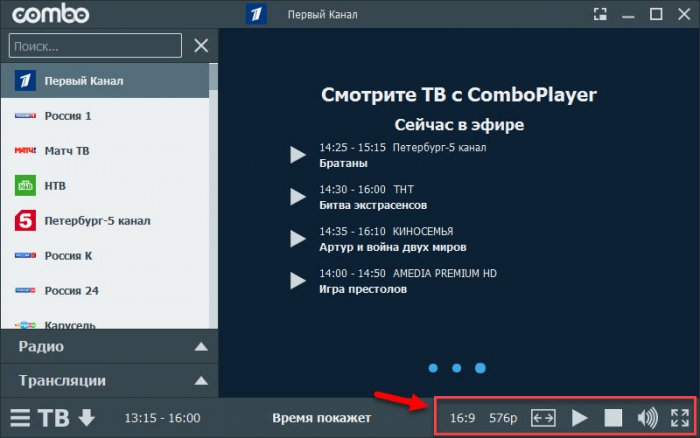Select the Первый Канал channel
Screen dimensions: 700x438
pos(105,81)
